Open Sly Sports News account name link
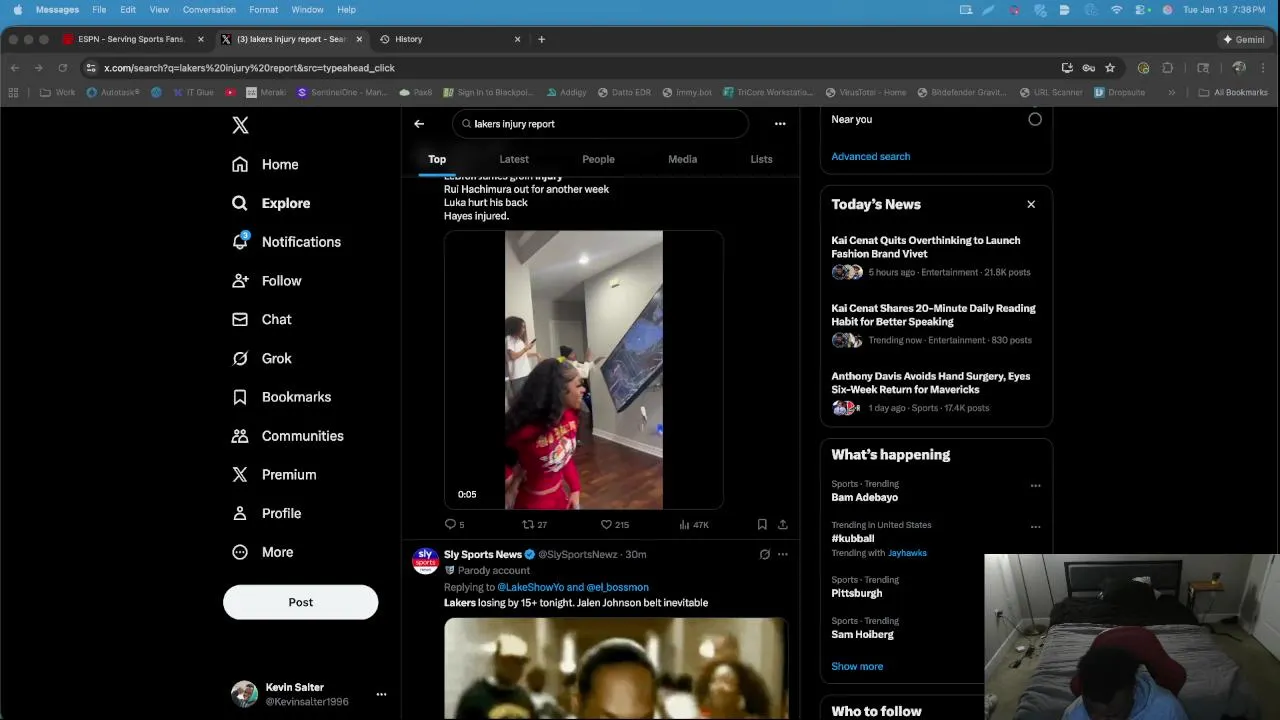This screenshot has height=720, width=1280. pyautogui.click(x=483, y=554)
